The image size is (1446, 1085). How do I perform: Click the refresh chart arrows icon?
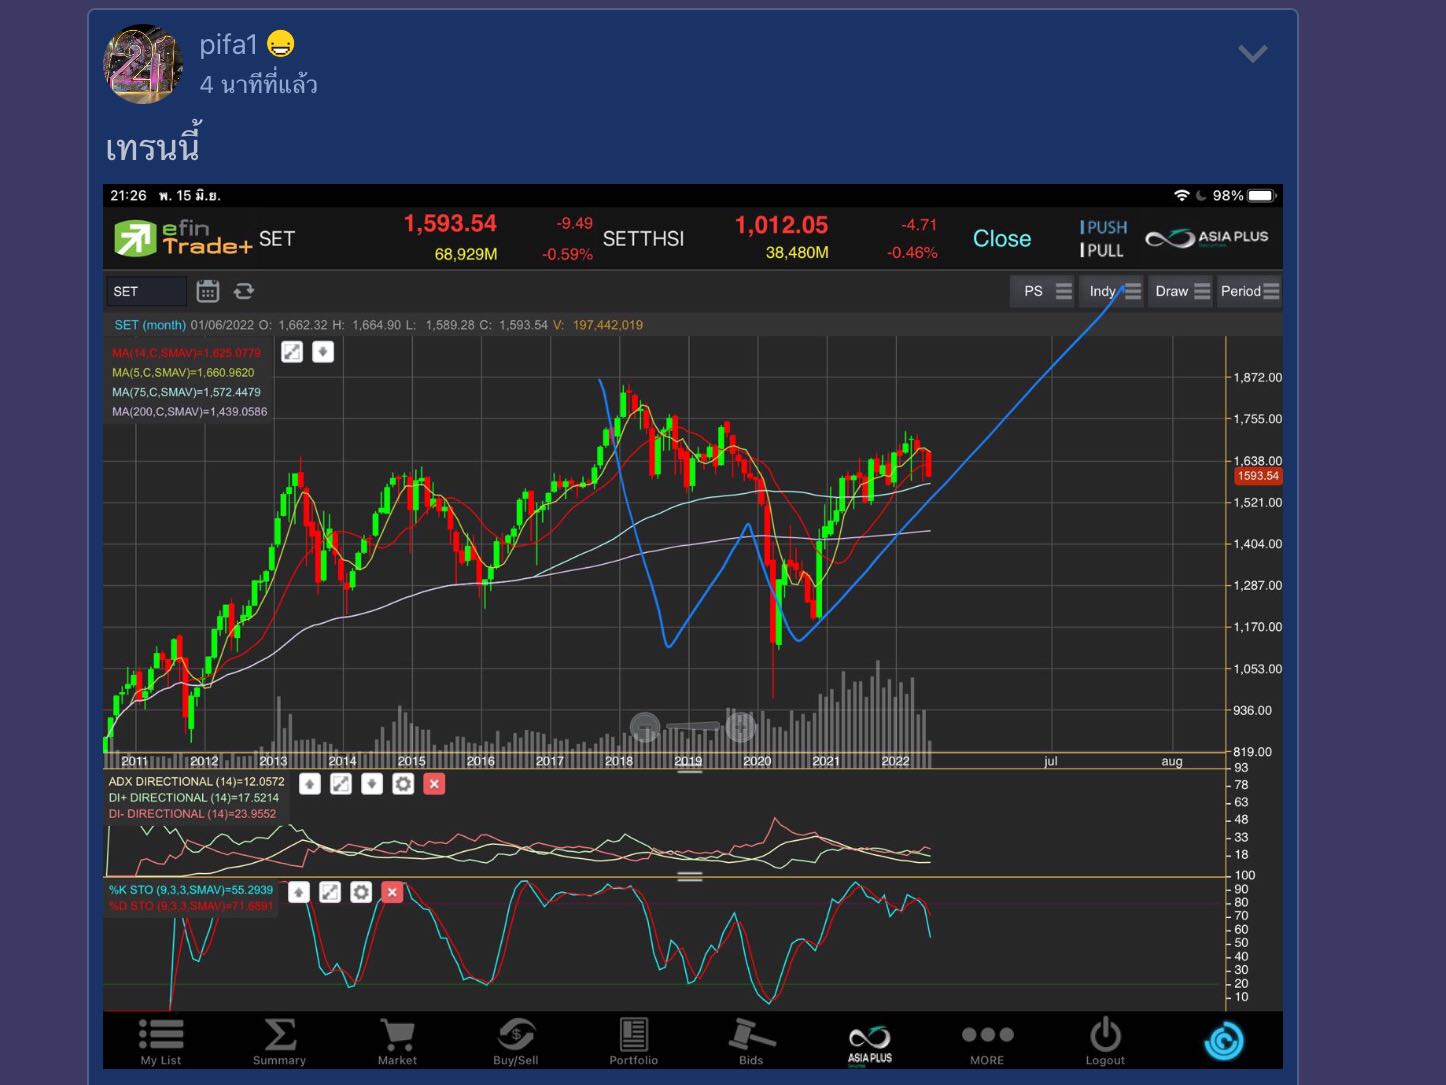(244, 291)
